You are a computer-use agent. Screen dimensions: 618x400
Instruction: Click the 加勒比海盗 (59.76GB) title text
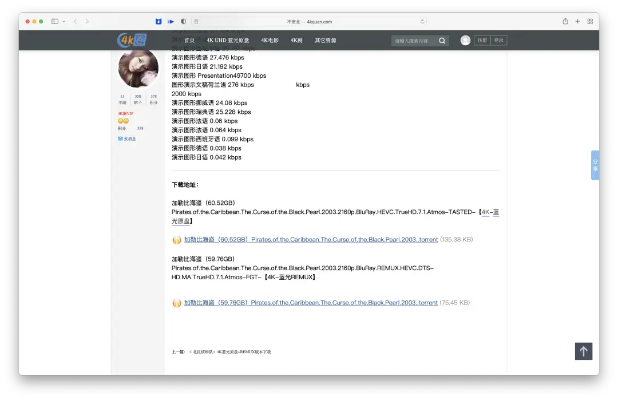pos(203,259)
